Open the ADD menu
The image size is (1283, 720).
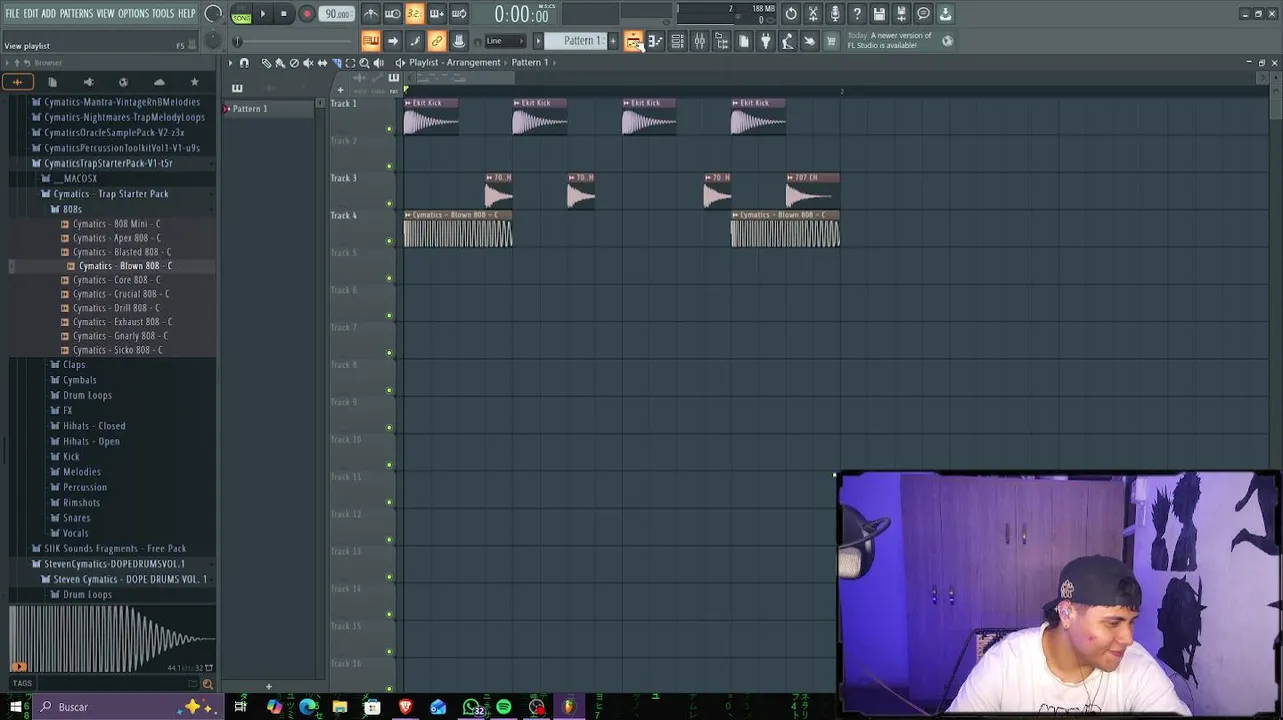[49, 14]
